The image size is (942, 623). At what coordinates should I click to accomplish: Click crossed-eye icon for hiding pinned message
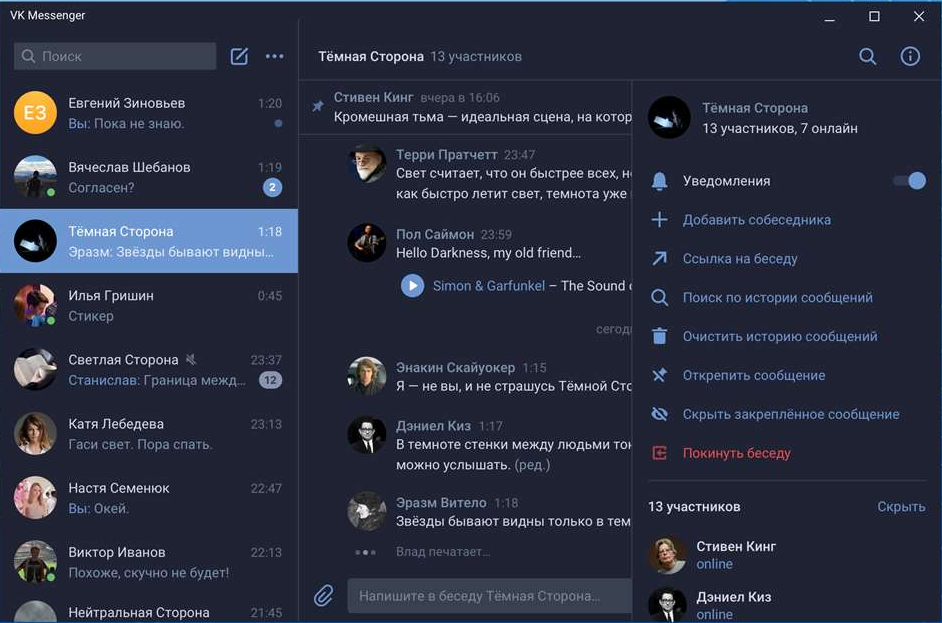tap(660, 414)
